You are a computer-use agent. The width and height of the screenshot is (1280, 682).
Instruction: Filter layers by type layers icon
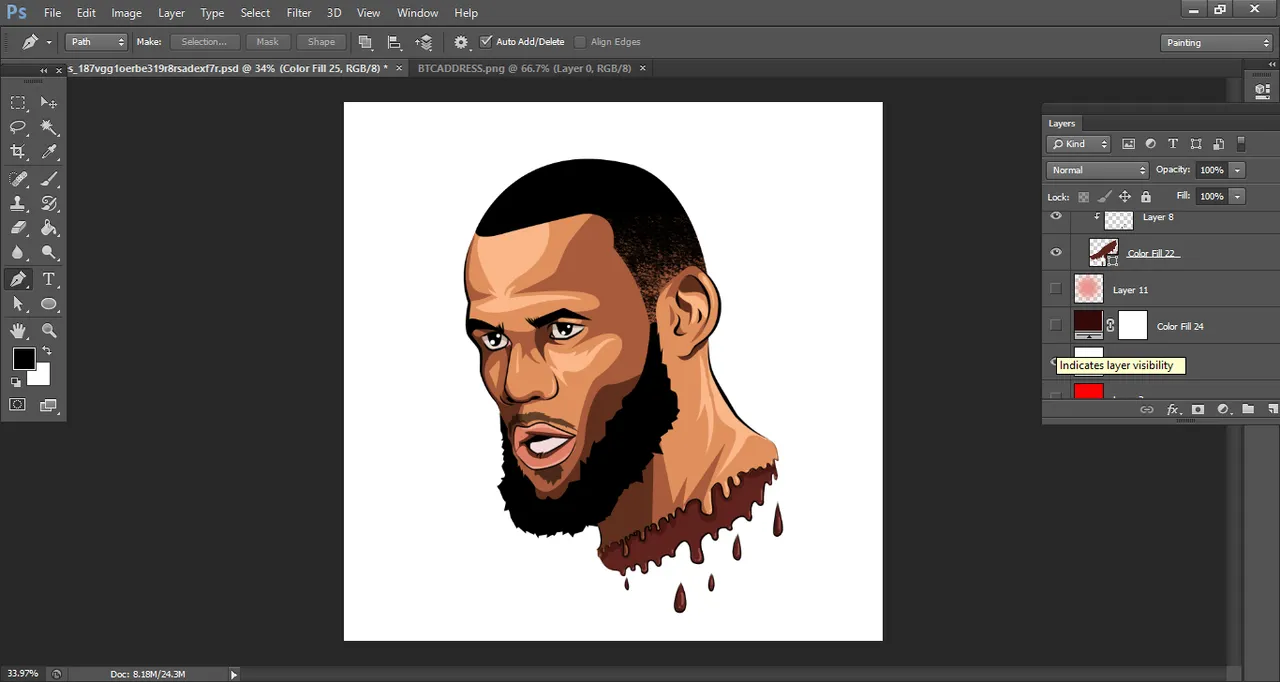point(1173,144)
